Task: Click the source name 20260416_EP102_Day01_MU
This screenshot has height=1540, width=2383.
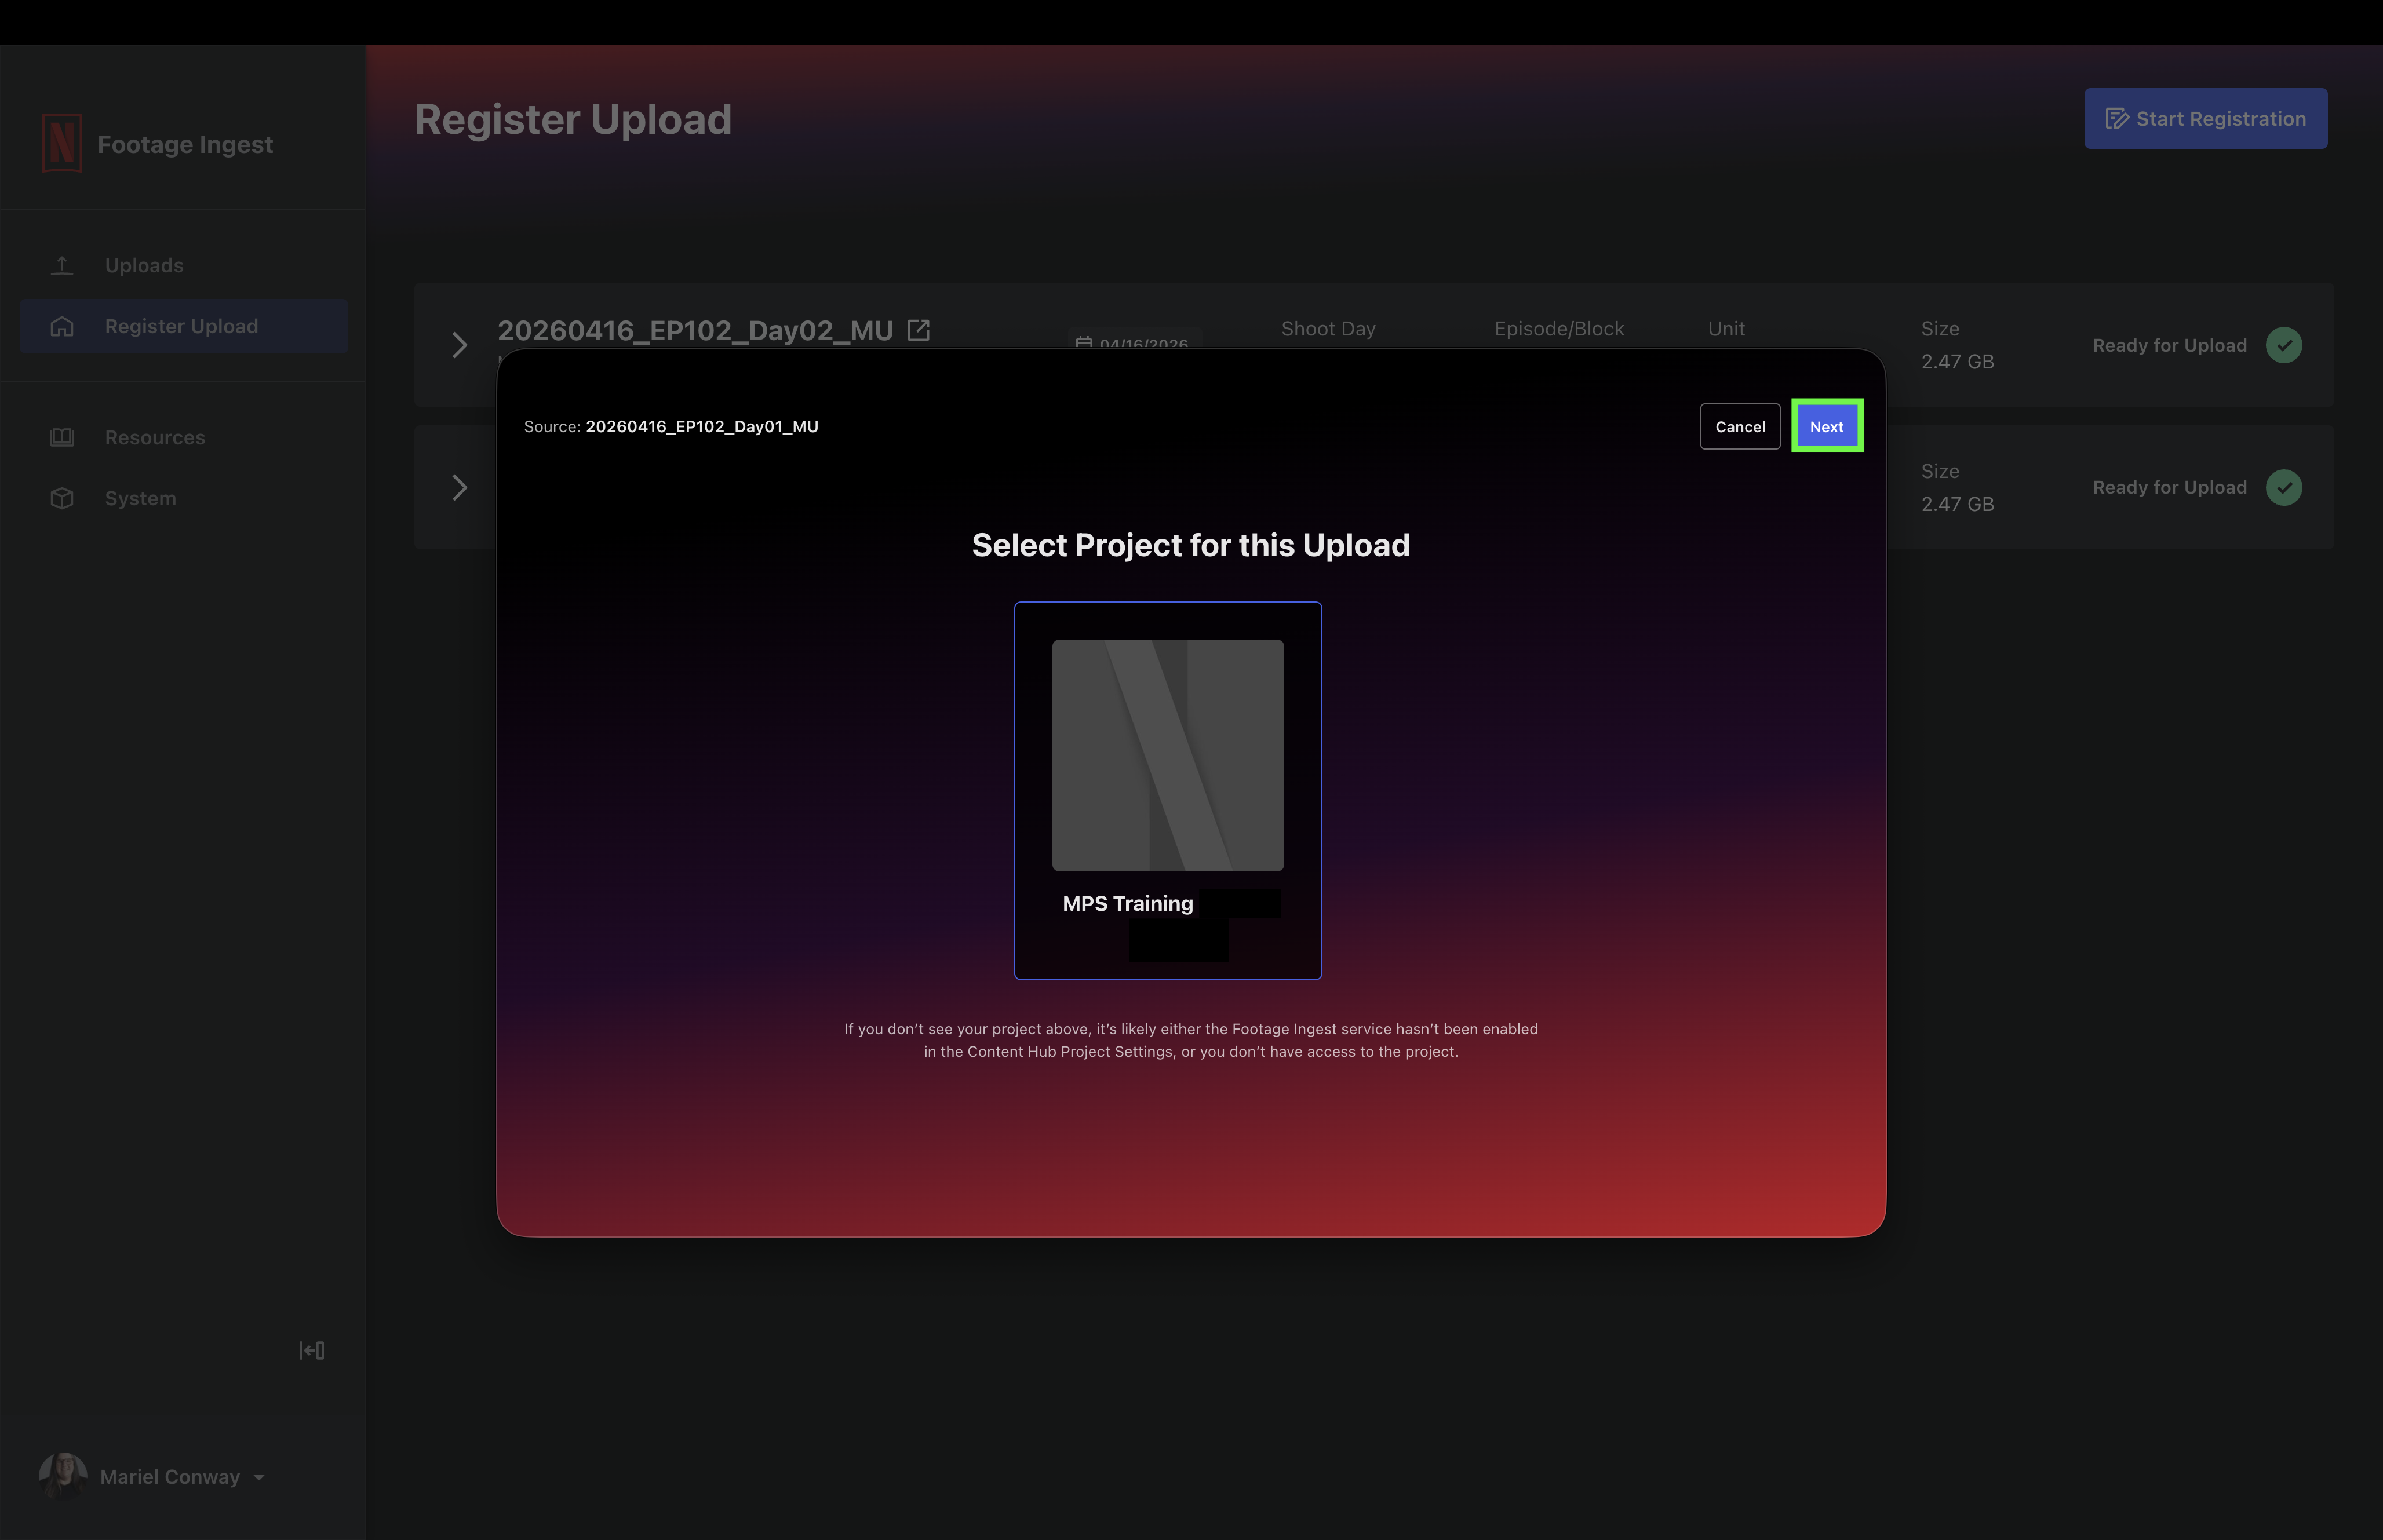Action: tap(701, 426)
